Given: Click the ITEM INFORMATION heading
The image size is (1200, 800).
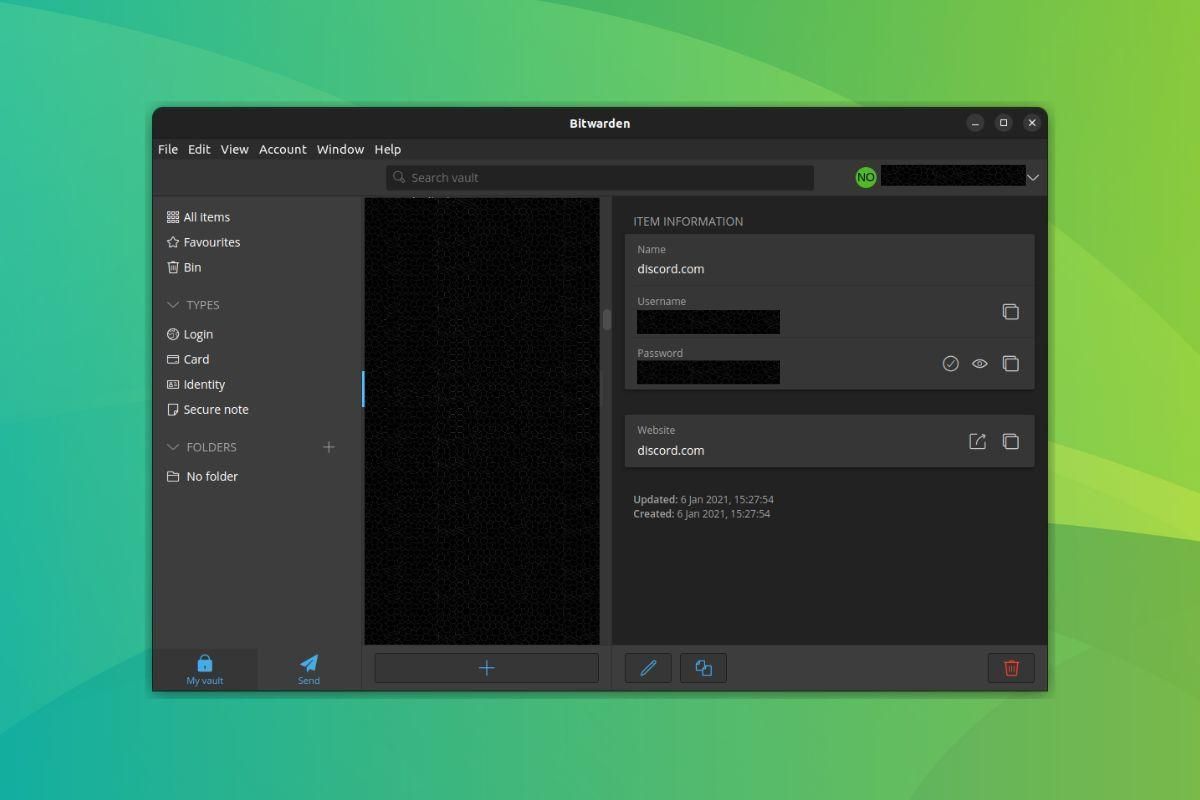Looking at the screenshot, I should [x=688, y=221].
